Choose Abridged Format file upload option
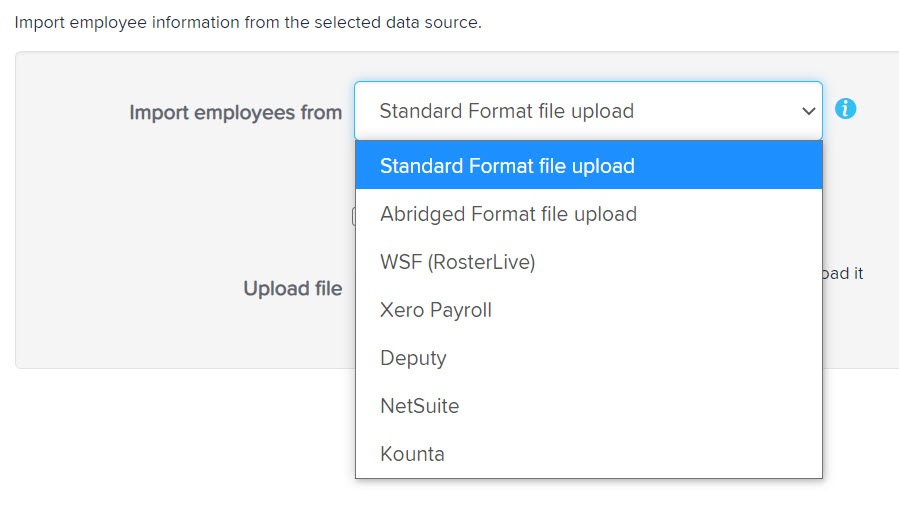This screenshot has height=509, width=899. 589,214
